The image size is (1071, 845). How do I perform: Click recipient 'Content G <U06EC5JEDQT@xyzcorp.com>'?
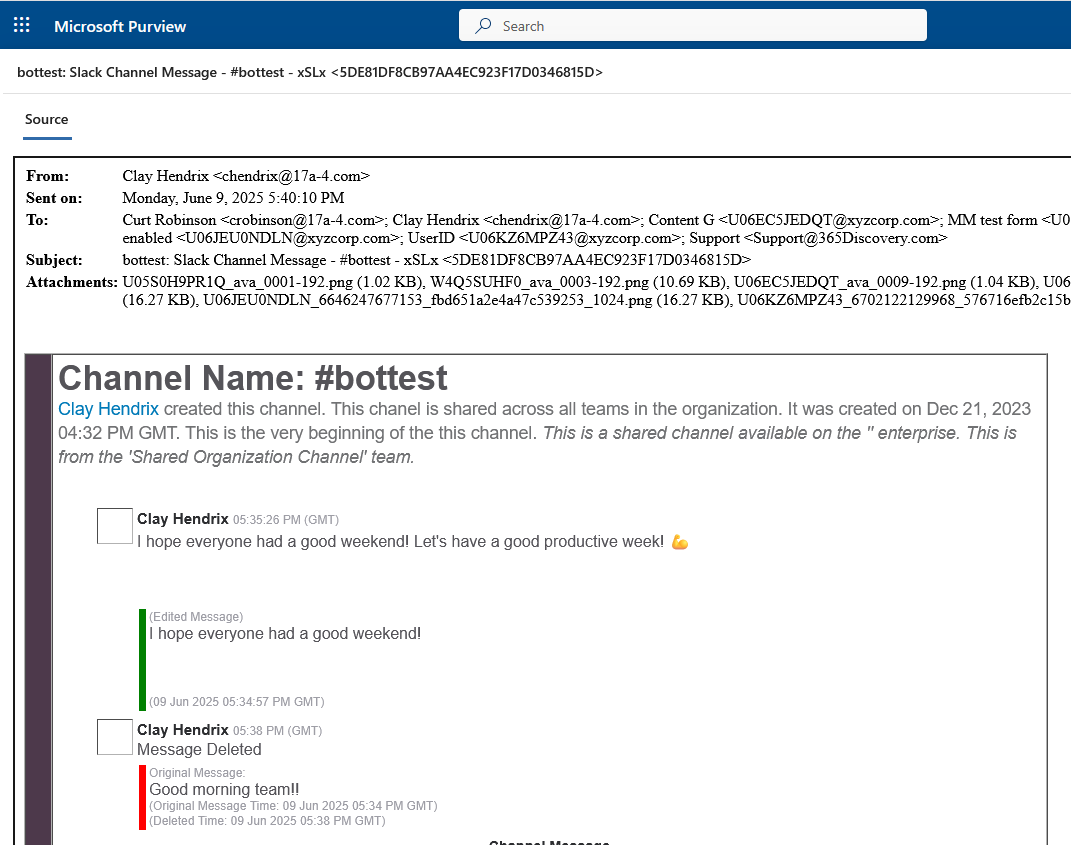[x=794, y=220]
